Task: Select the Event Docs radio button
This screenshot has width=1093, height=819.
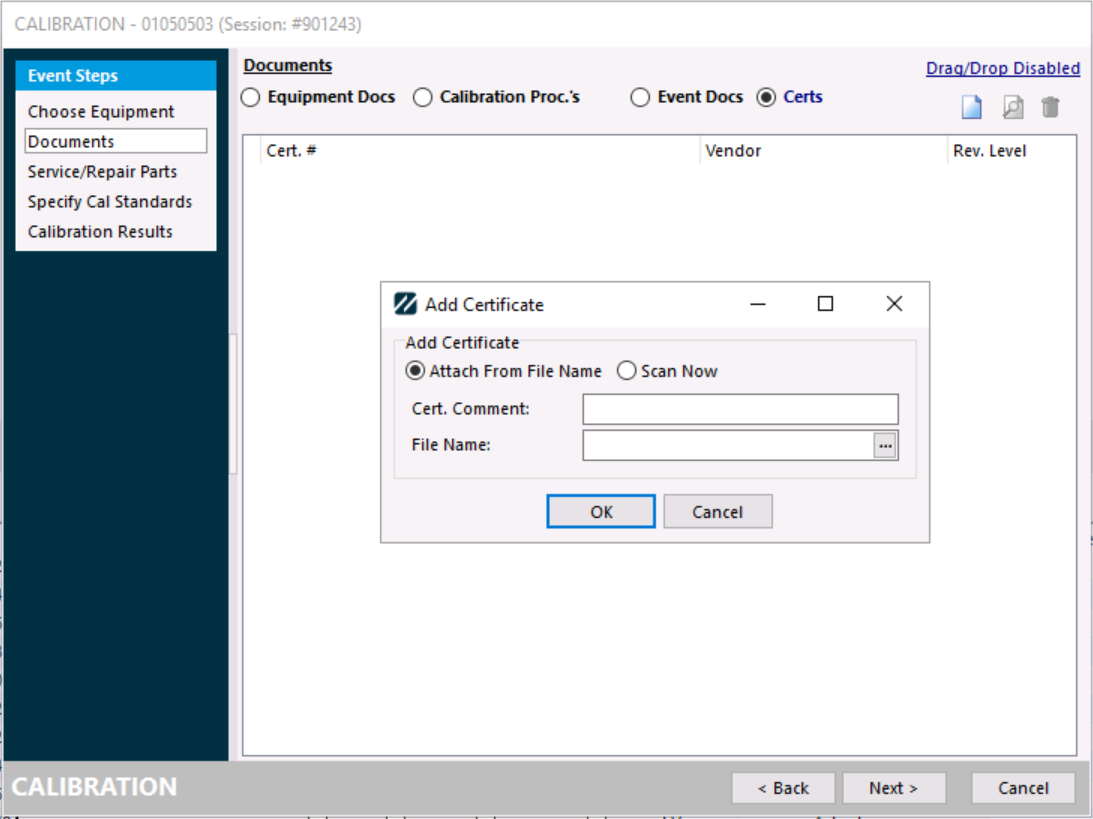Action: coord(641,98)
